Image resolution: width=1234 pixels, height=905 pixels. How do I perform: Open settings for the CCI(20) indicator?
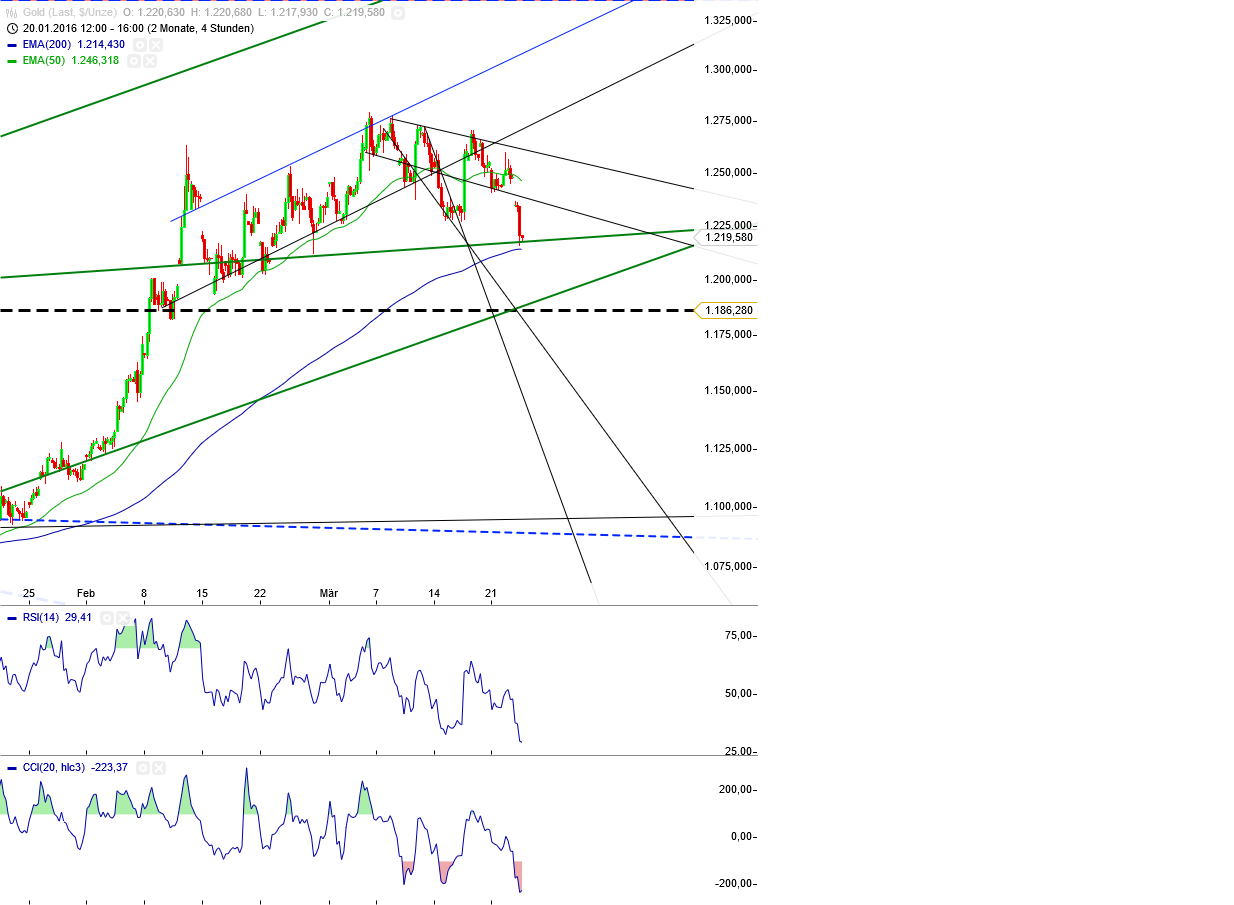pyautogui.click(x=143, y=768)
